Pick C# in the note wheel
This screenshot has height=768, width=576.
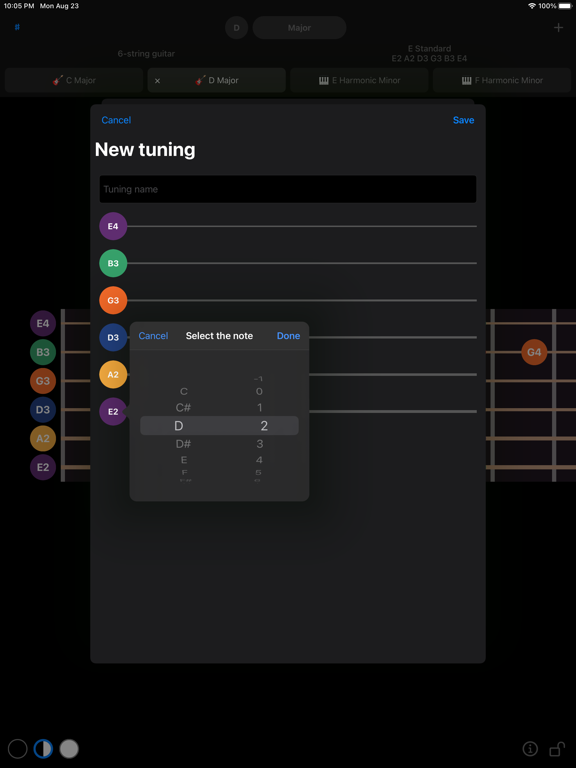(183, 408)
